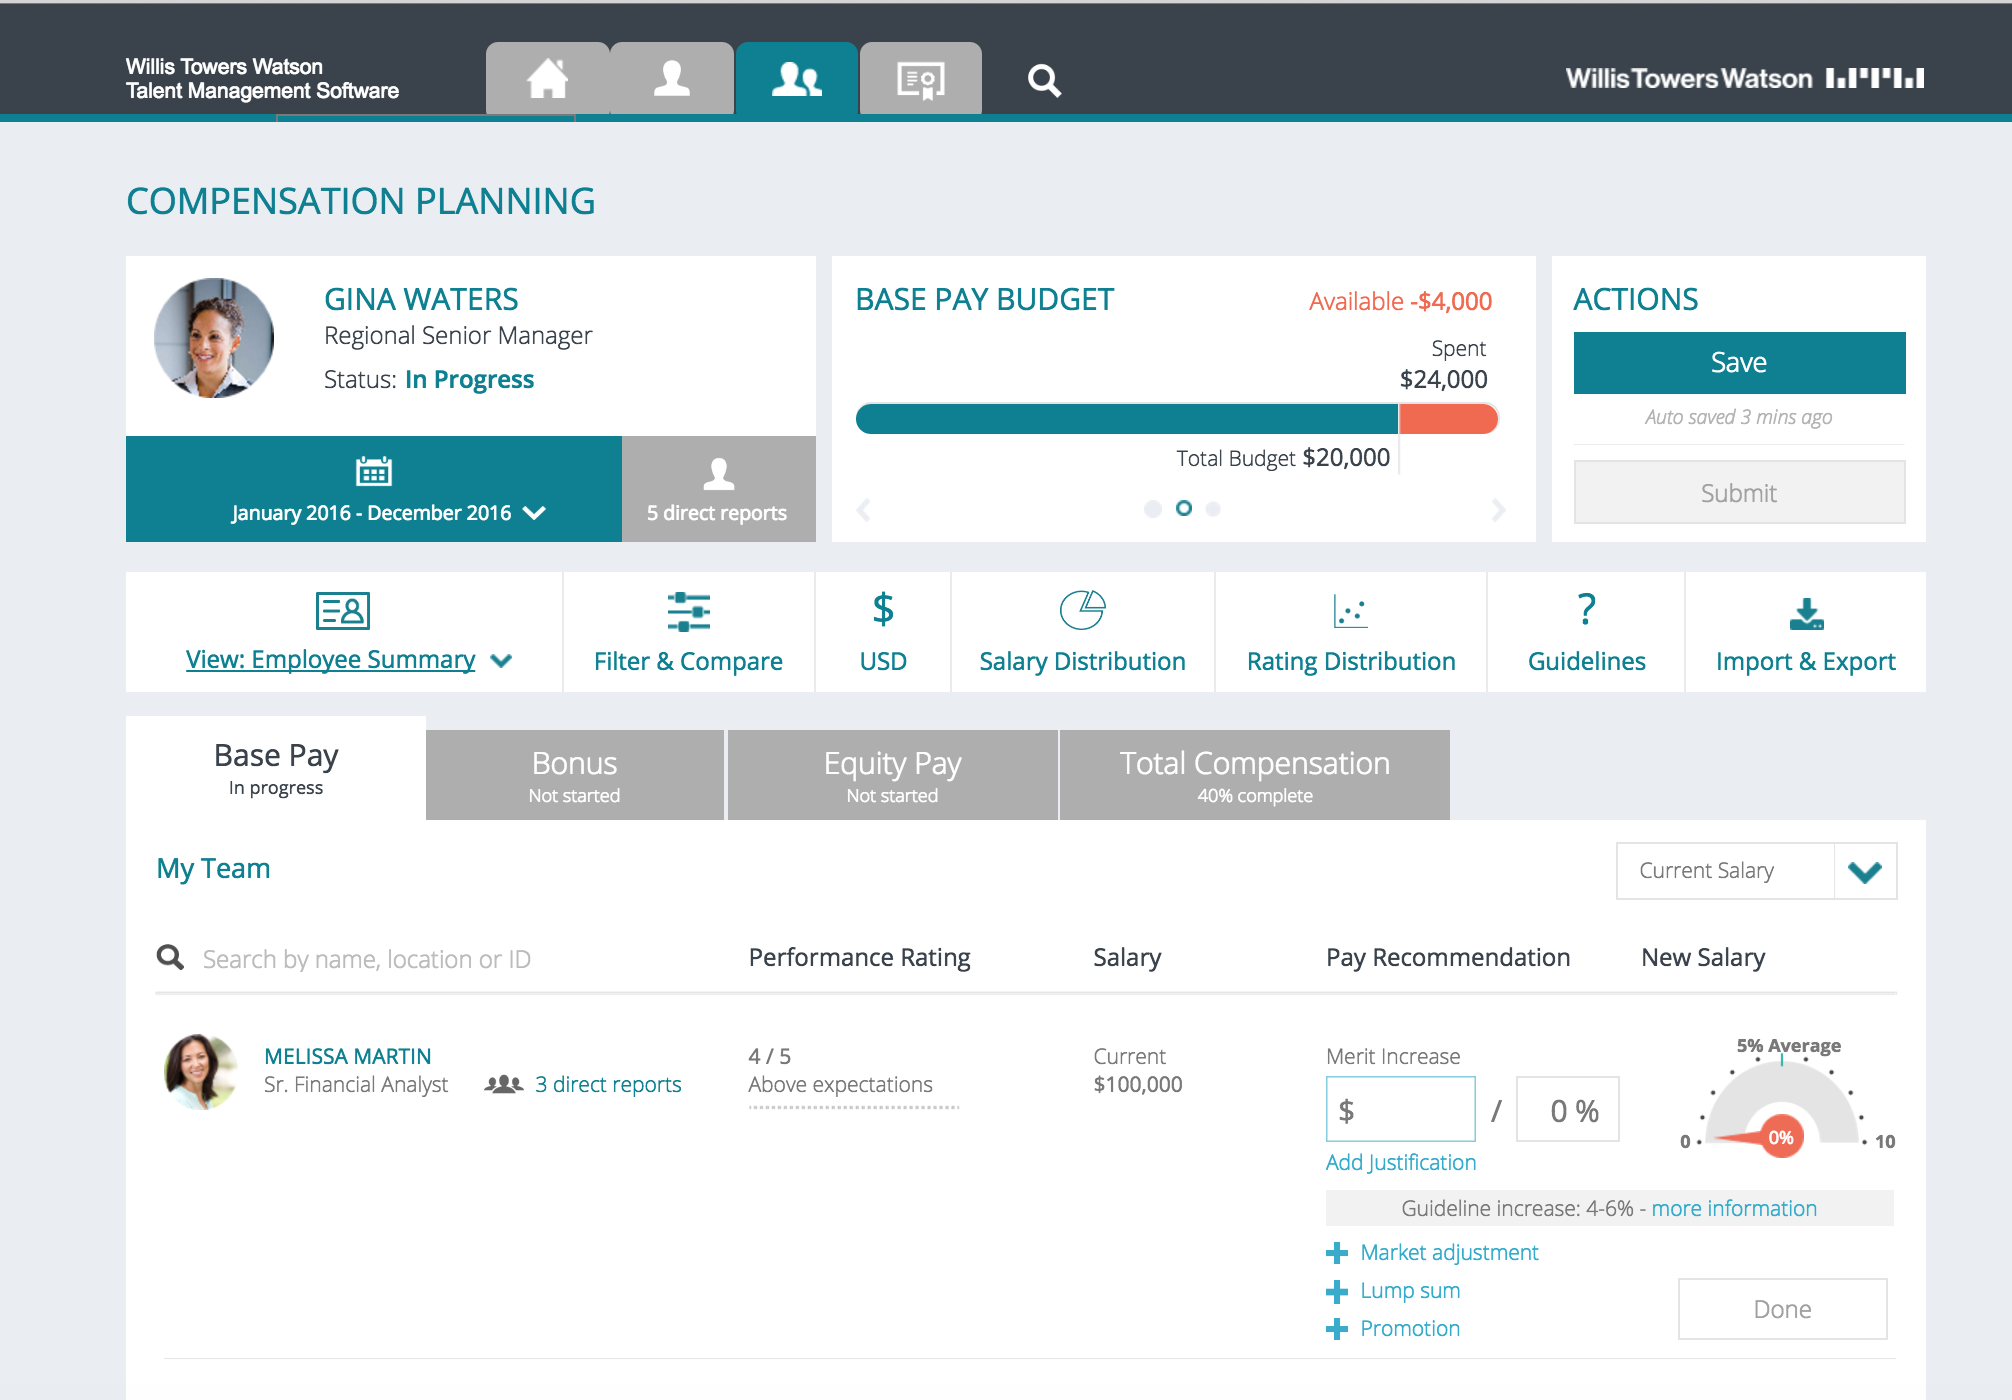Open the home icon in the top navigation
Viewport: 2012px width, 1400px height.
tap(547, 79)
